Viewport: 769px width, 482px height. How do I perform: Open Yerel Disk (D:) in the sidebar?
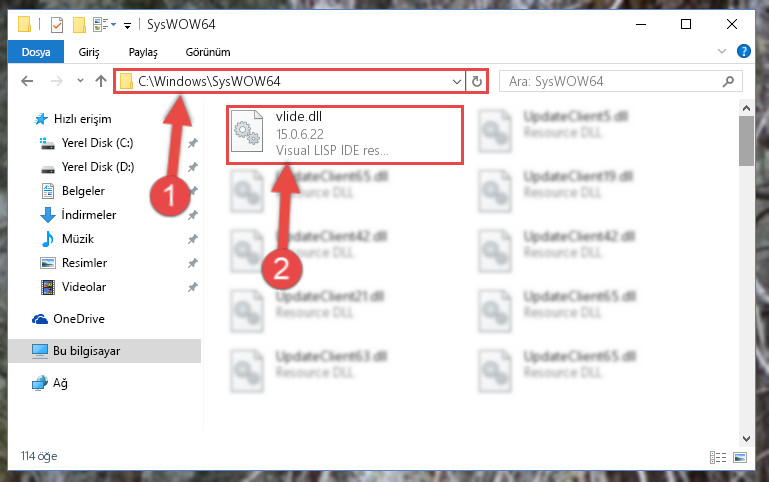(x=98, y=167)
